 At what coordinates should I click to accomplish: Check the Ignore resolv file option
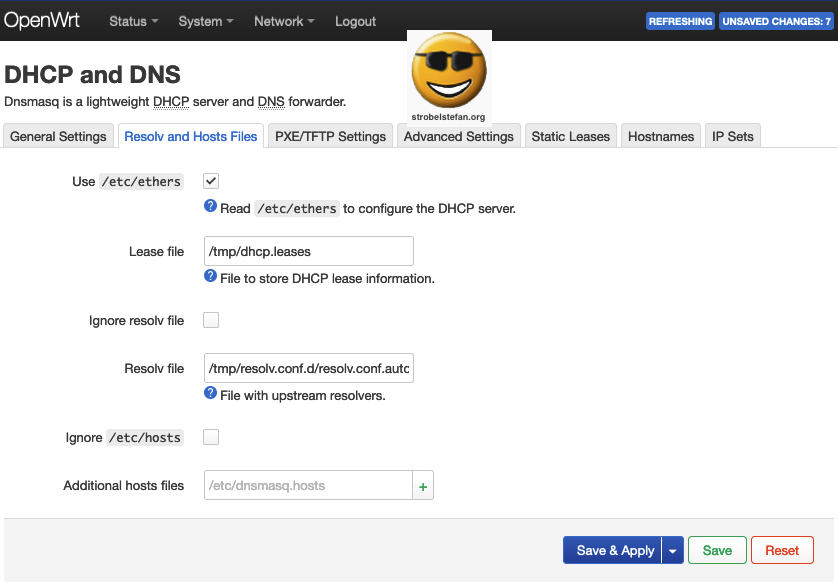[x=210, y=320]
